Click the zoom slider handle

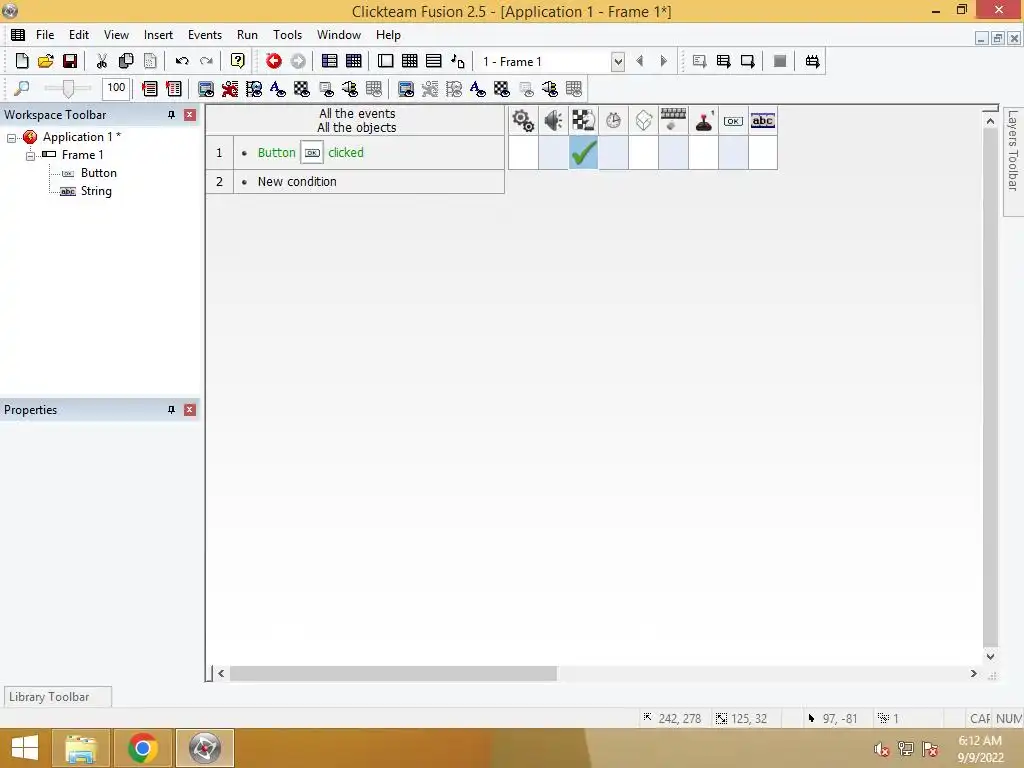pyautogui.click(x=68, y=88)
